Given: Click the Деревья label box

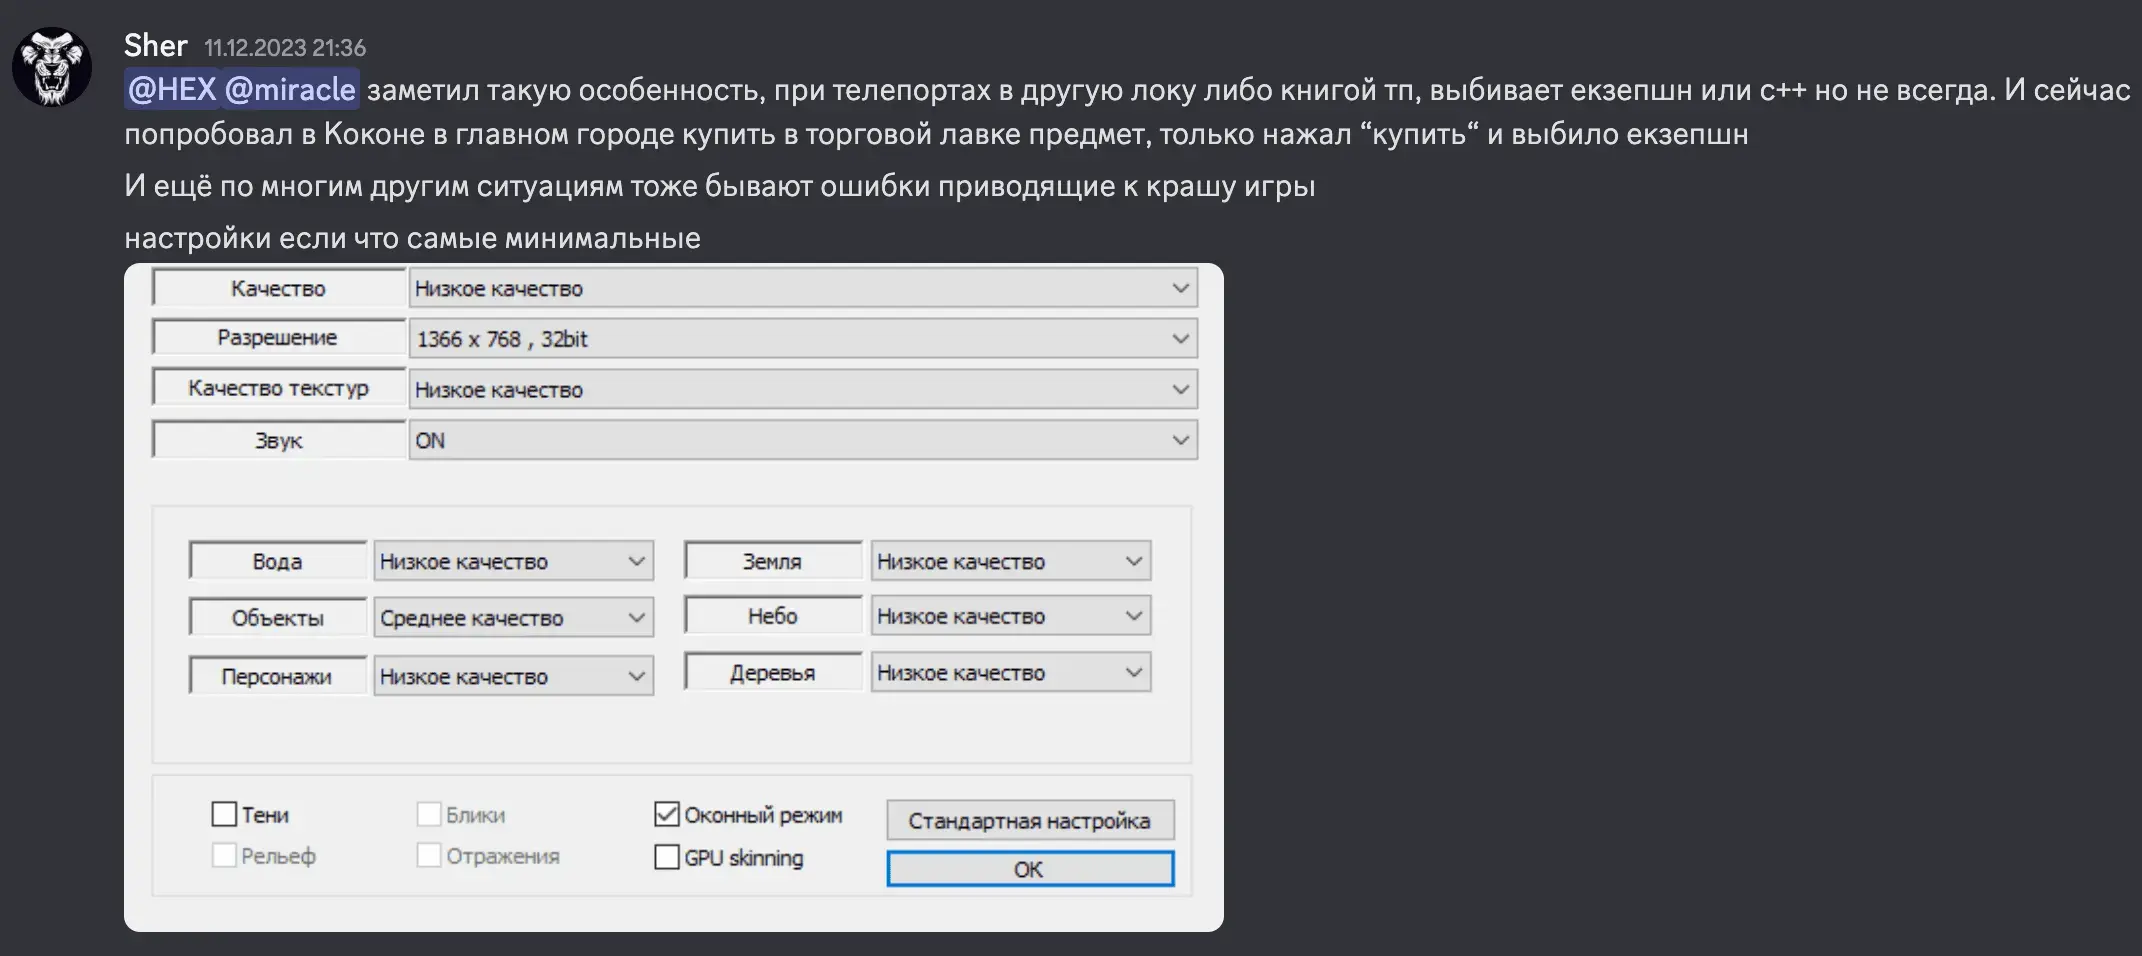Looking at the screenshot, I should click(773, 673).
